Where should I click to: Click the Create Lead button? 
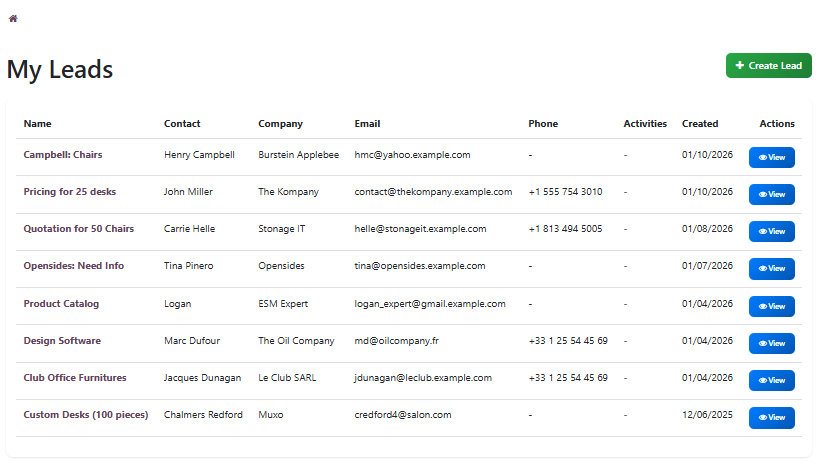point(768,66)
